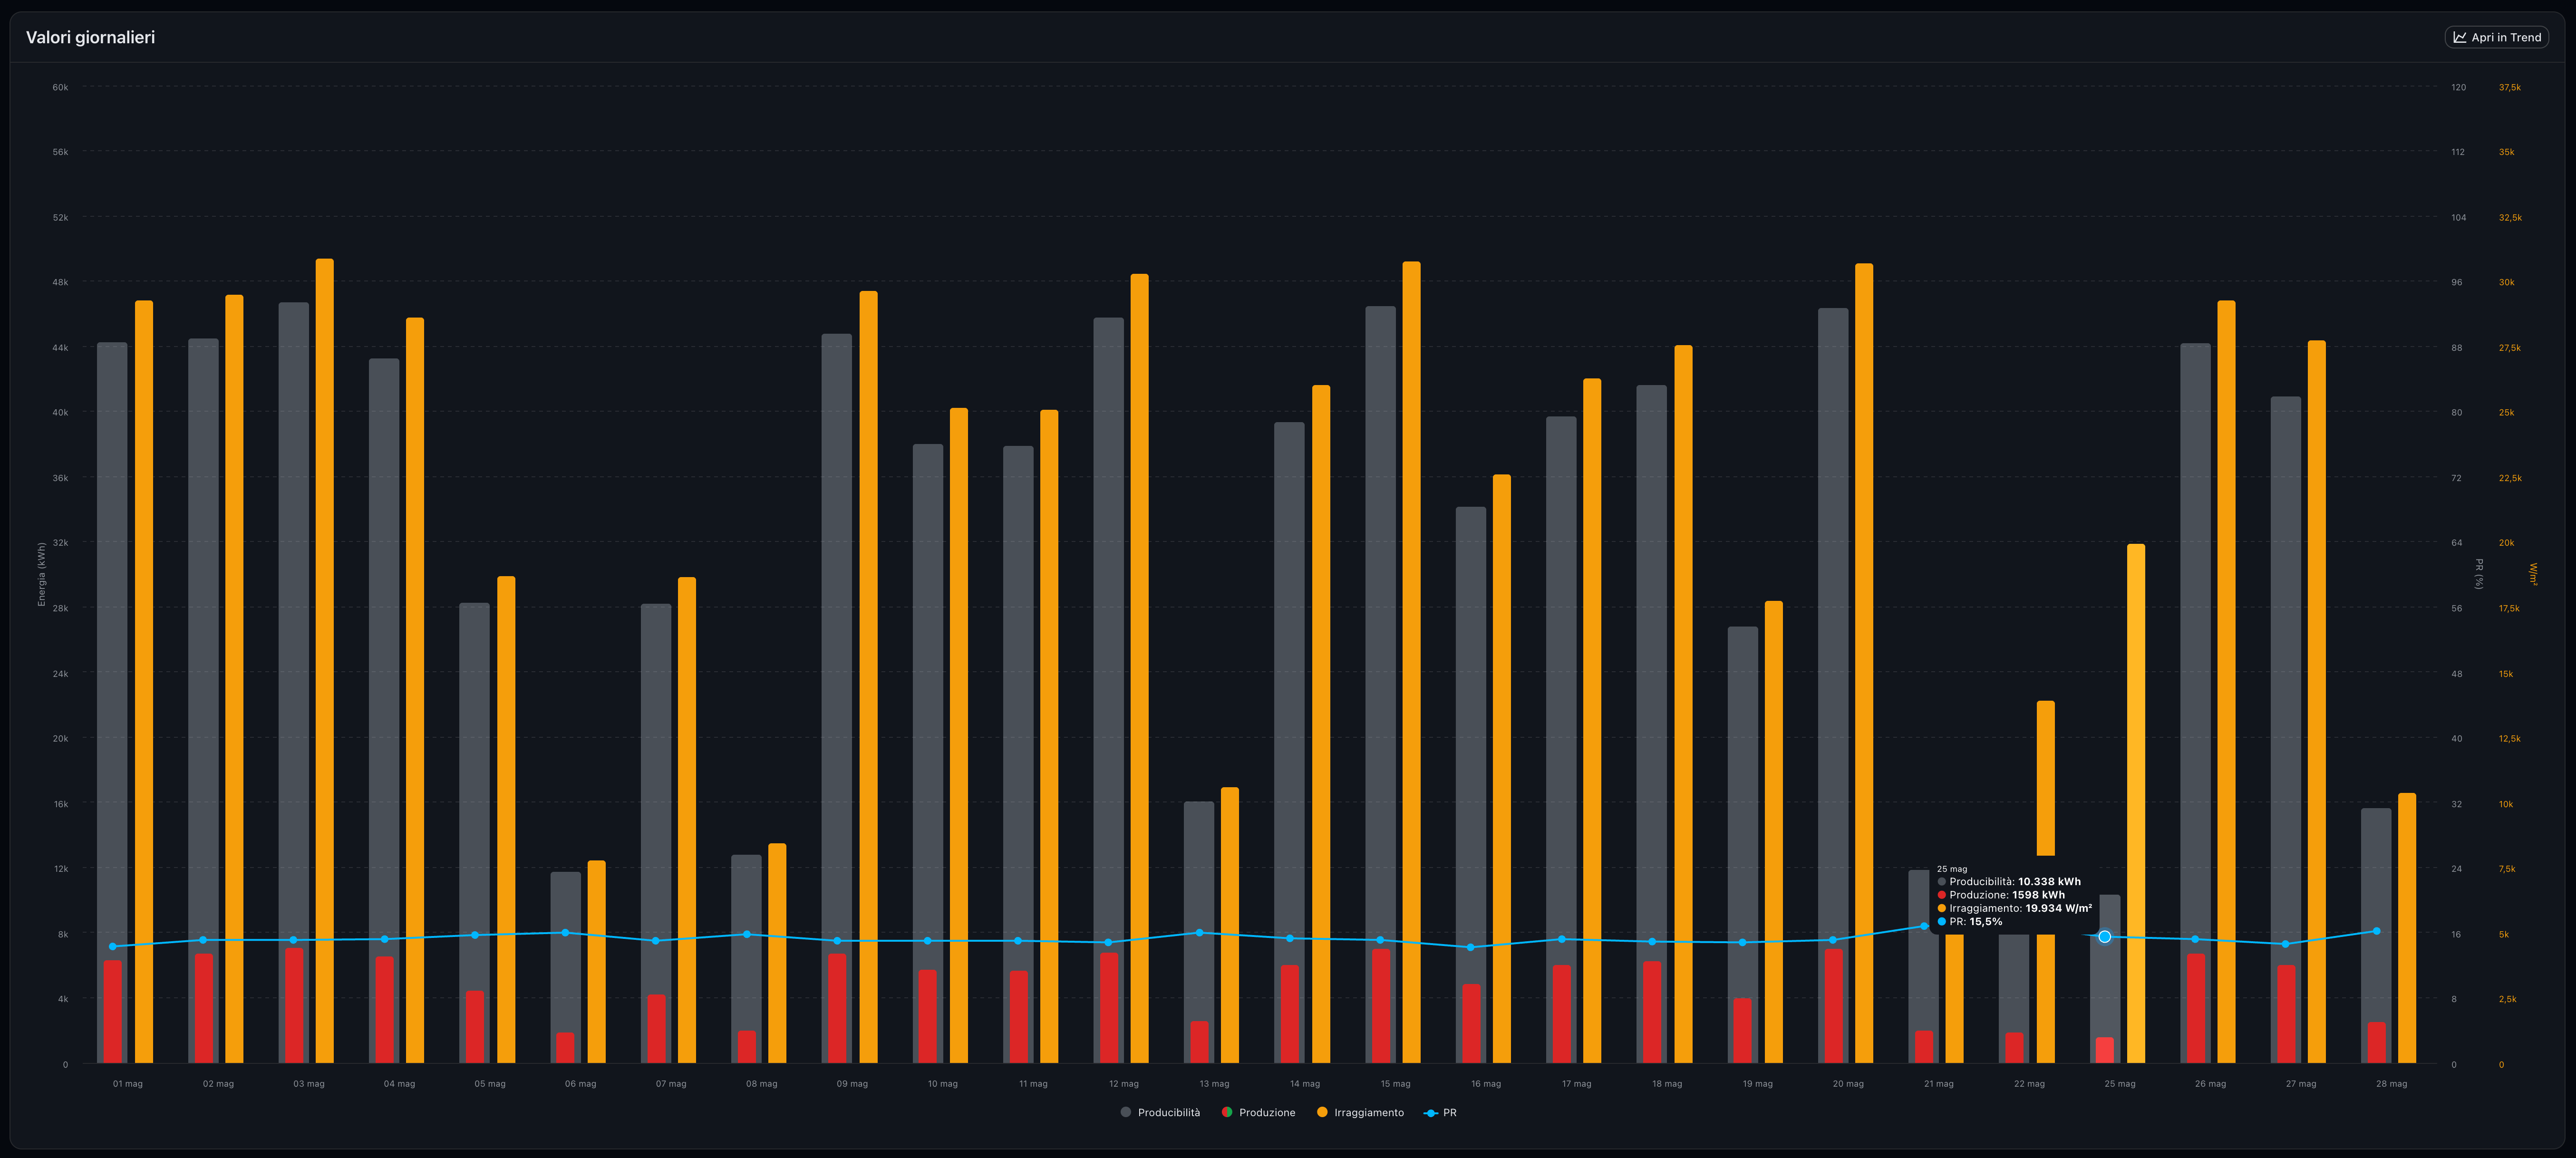Click the PR line point on 28 mag
Viewport: 2576px width, 1158px height.
[2377, 931]
